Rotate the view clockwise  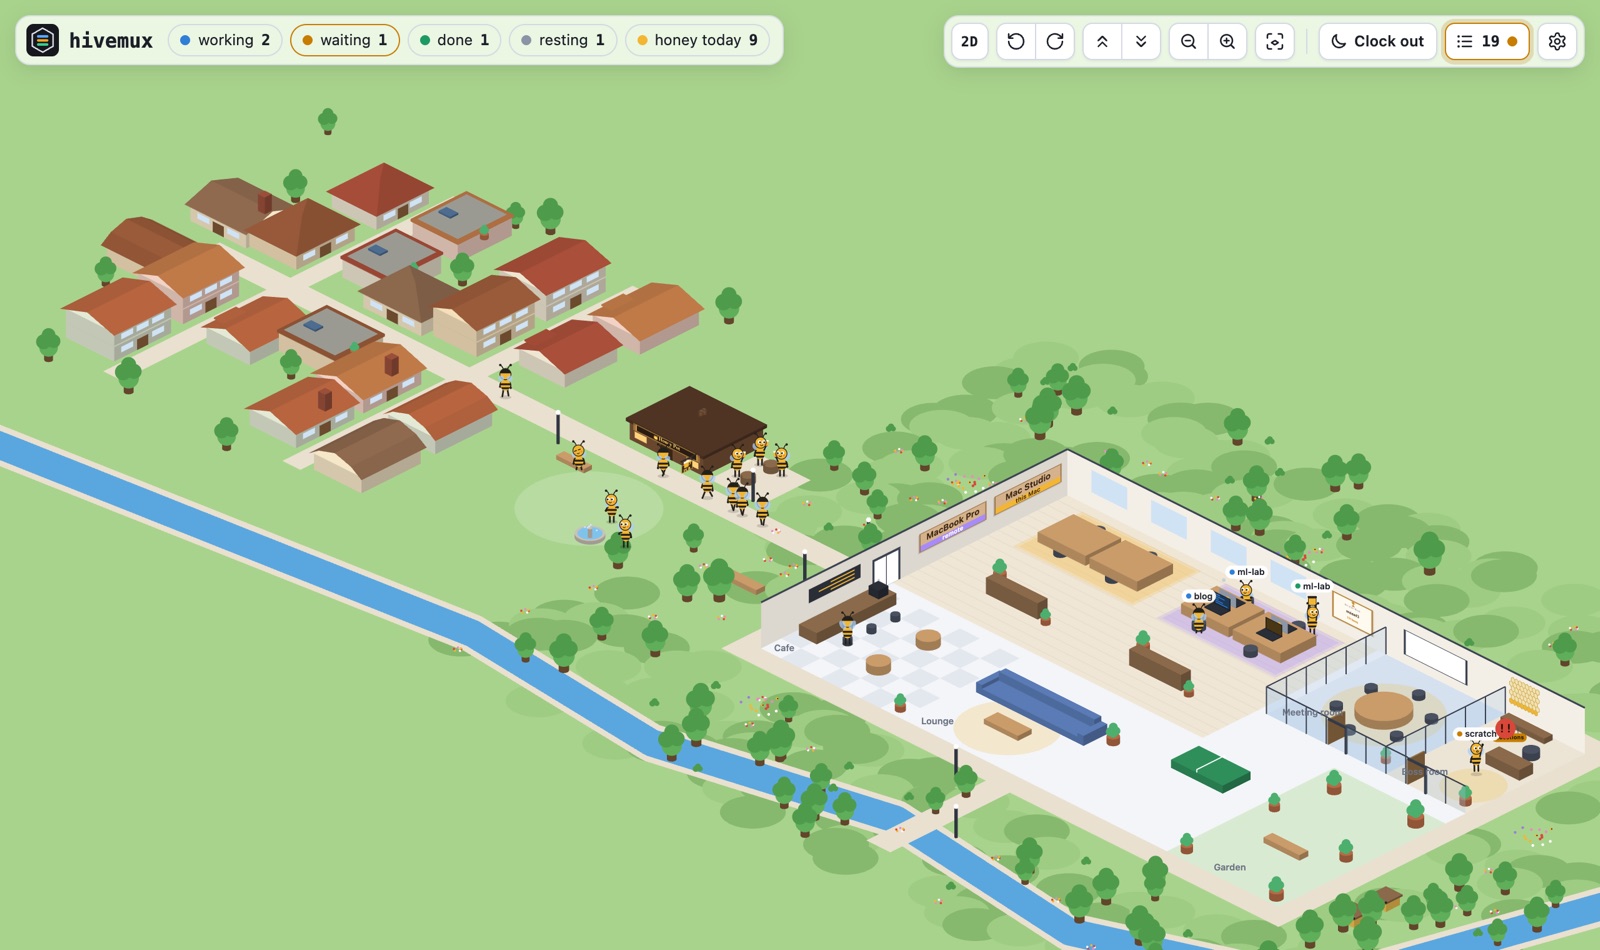pos(1055,41)
